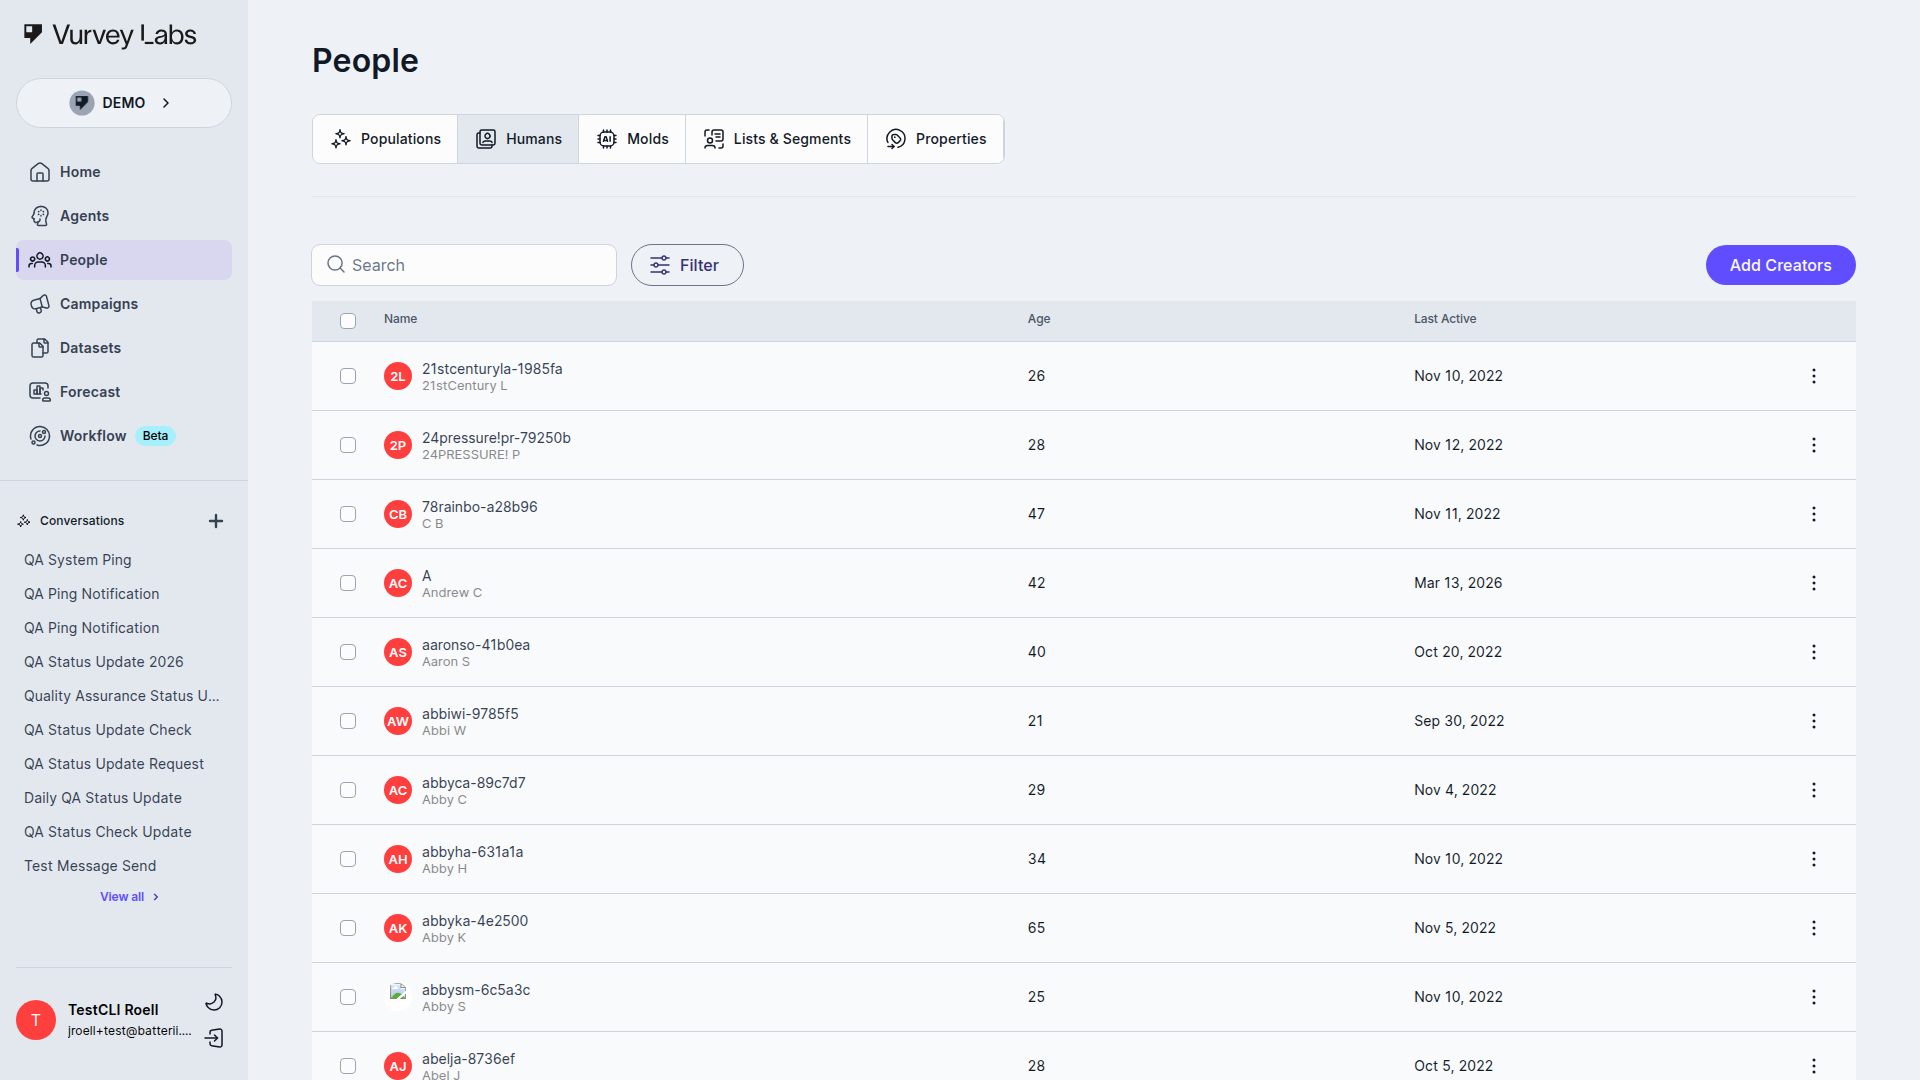Click the Add Creators button
This screenshot has height=1080, width=1920.
(1780, 265)
